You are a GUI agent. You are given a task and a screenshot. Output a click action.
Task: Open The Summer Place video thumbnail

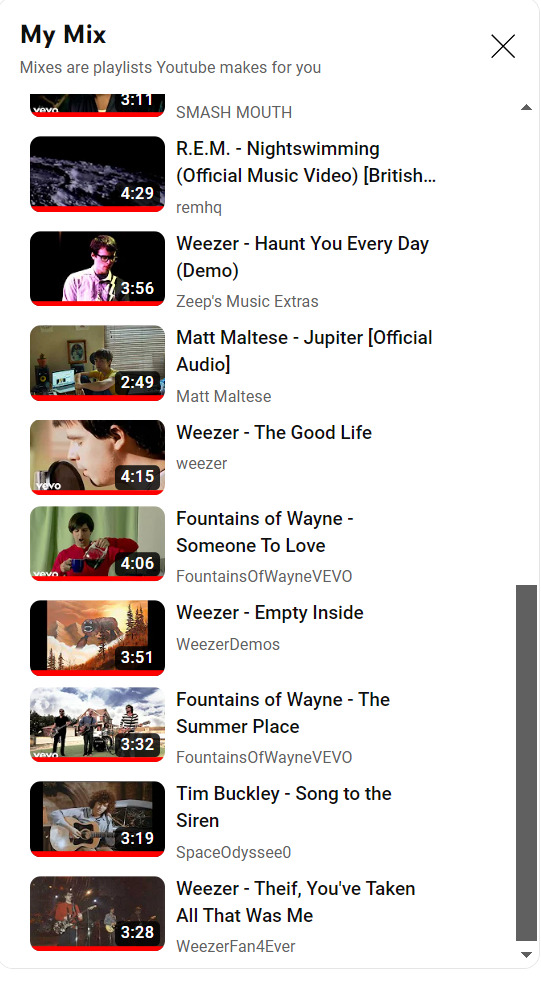pos(98,724)
